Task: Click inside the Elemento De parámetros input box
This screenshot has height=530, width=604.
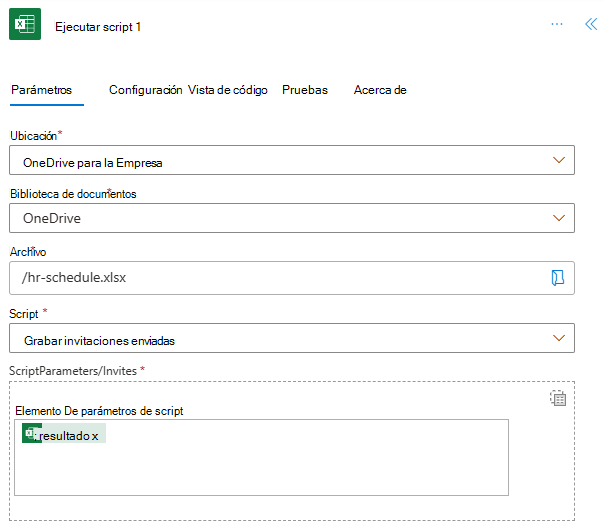Action: [261, 457]
